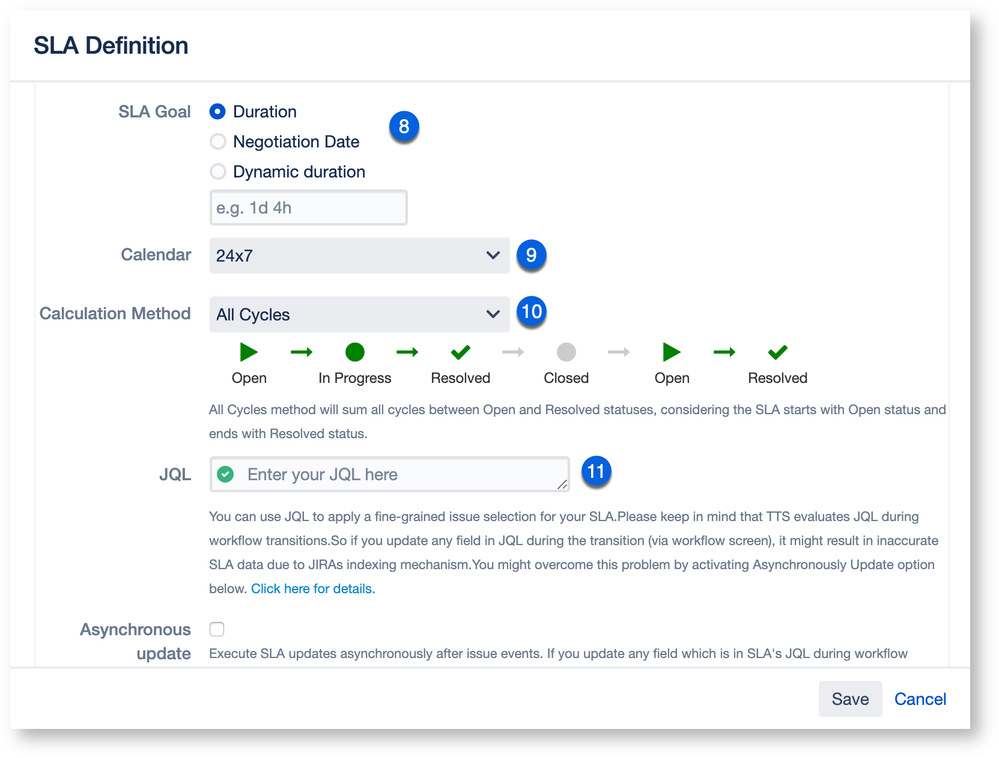Select the Negotiation Date radio option

point(218,141)
